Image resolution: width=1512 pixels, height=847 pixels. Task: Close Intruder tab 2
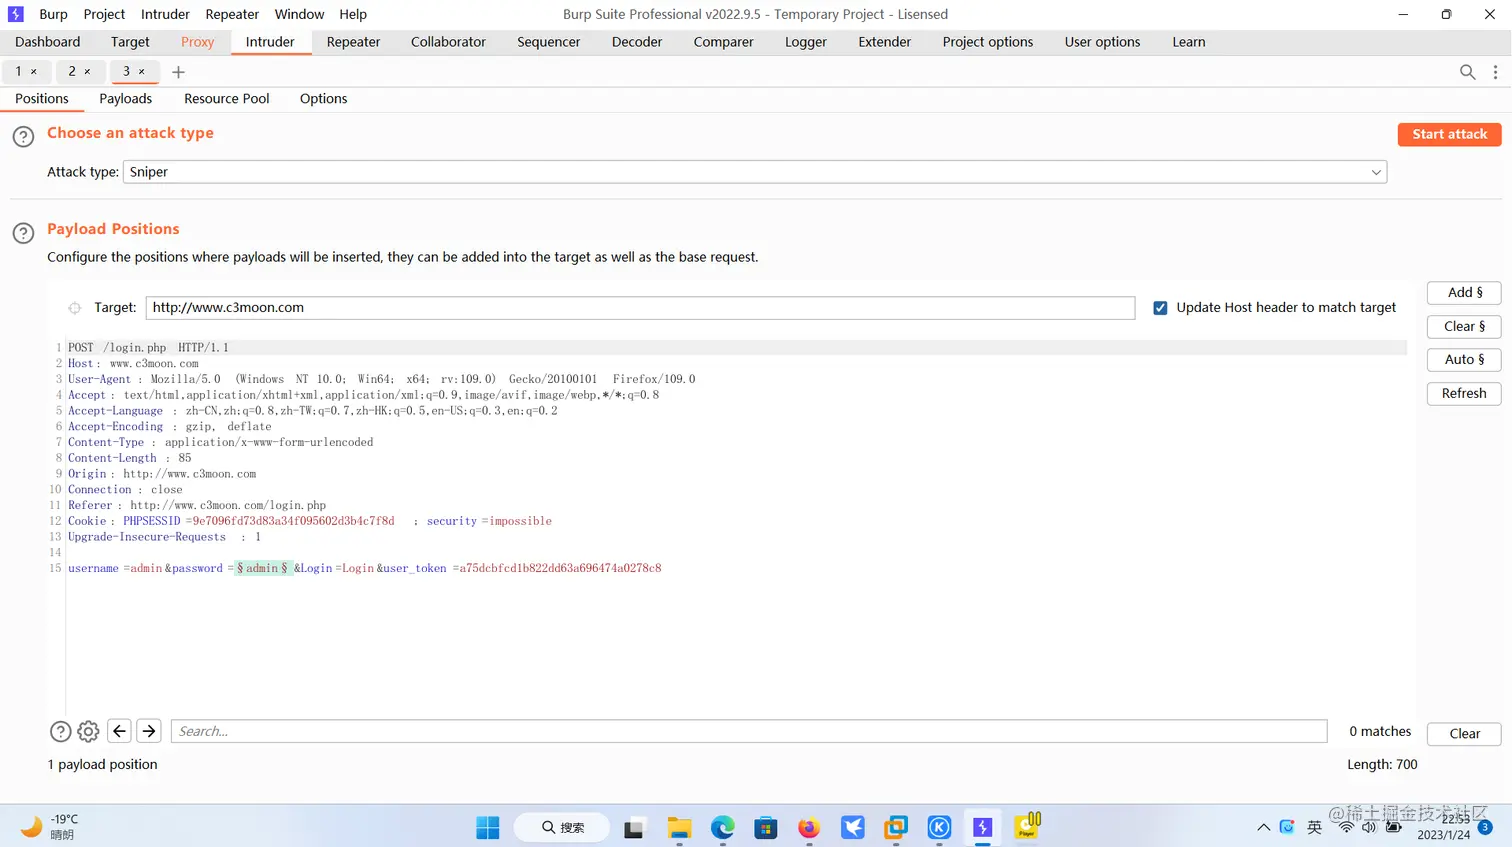coord(87,71)
